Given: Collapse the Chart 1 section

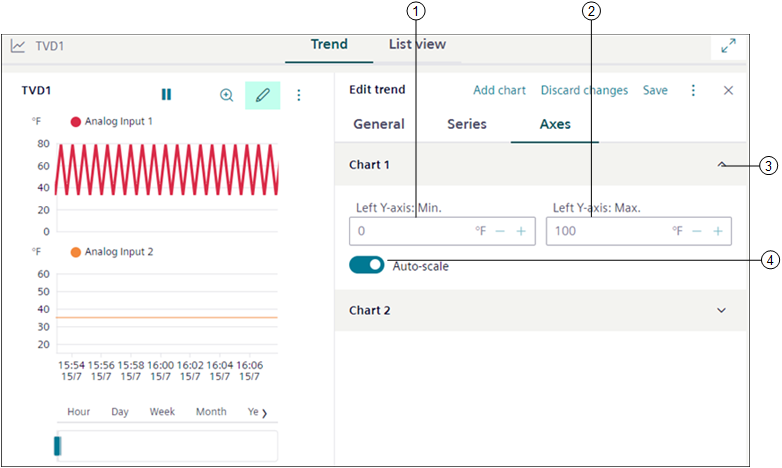Looking at the screenshot, I should [722, 165].
